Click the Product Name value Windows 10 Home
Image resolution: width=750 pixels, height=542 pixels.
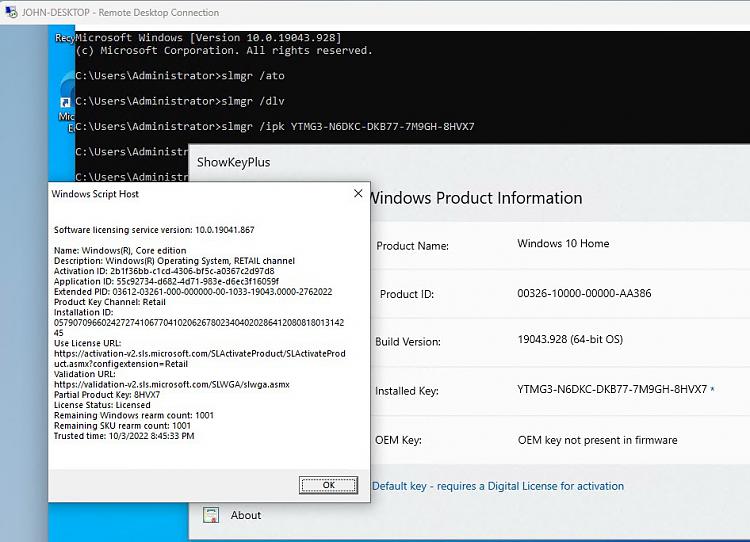[x=563, y=243]
